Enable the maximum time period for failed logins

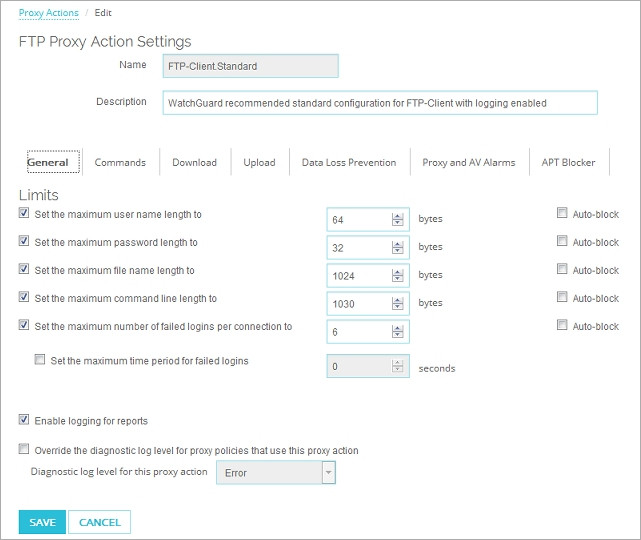[40, 360]
